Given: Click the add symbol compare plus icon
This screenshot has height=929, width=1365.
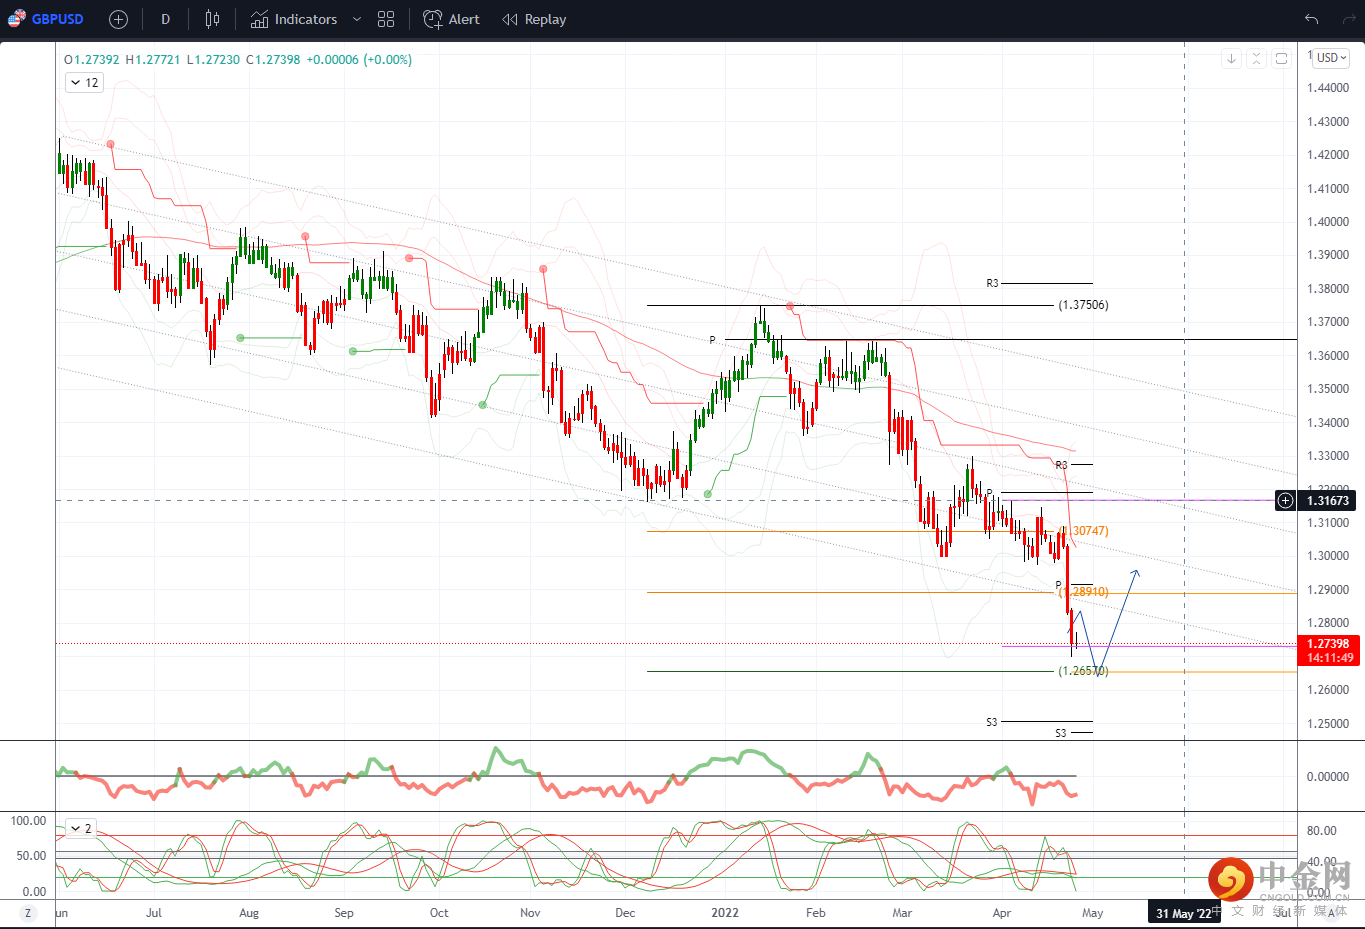Looking at the screenshot, I should pos(118,19).
